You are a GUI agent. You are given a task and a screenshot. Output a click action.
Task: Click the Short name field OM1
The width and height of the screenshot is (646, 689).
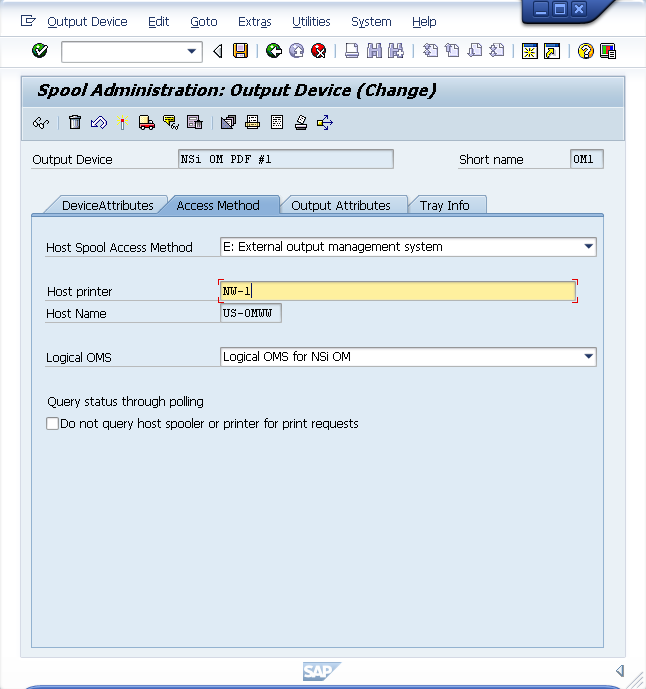click(x=587, y=159)
